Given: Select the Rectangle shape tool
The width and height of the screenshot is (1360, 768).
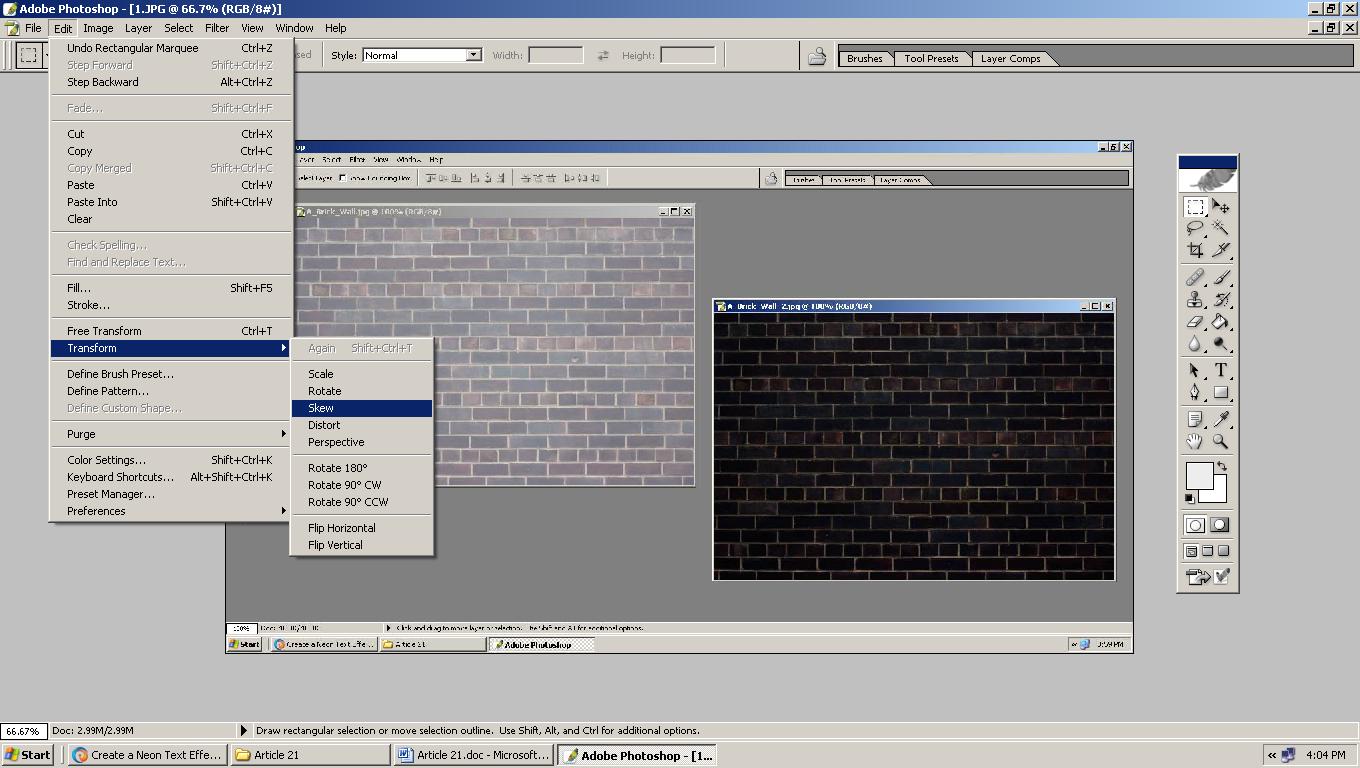Looking at the screenshot, I should [1221, 392].
